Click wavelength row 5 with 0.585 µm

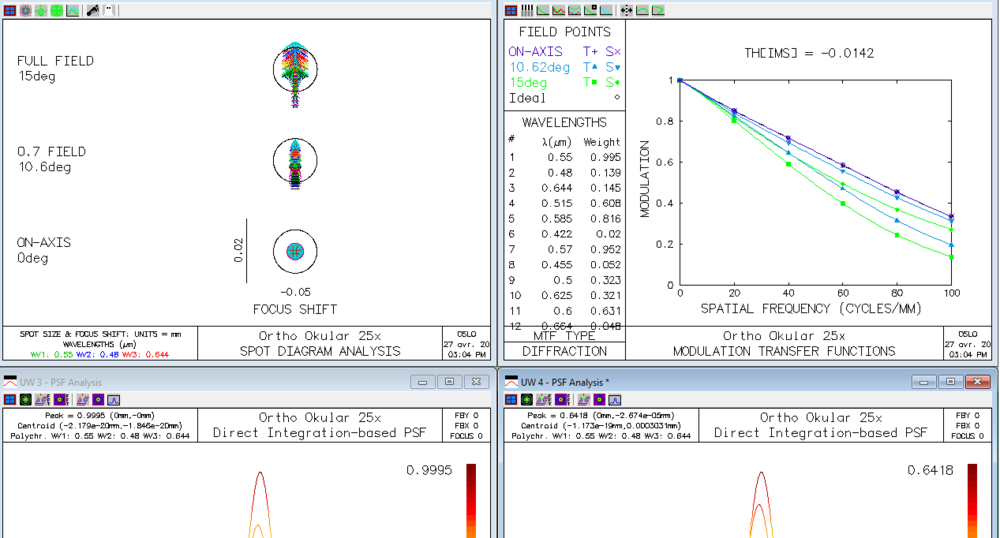[564, 219]
